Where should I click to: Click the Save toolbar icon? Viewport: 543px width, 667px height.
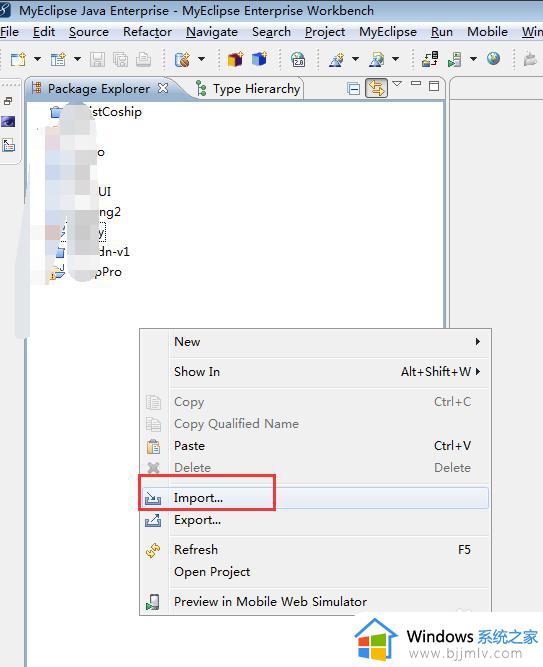pos(97,59)
